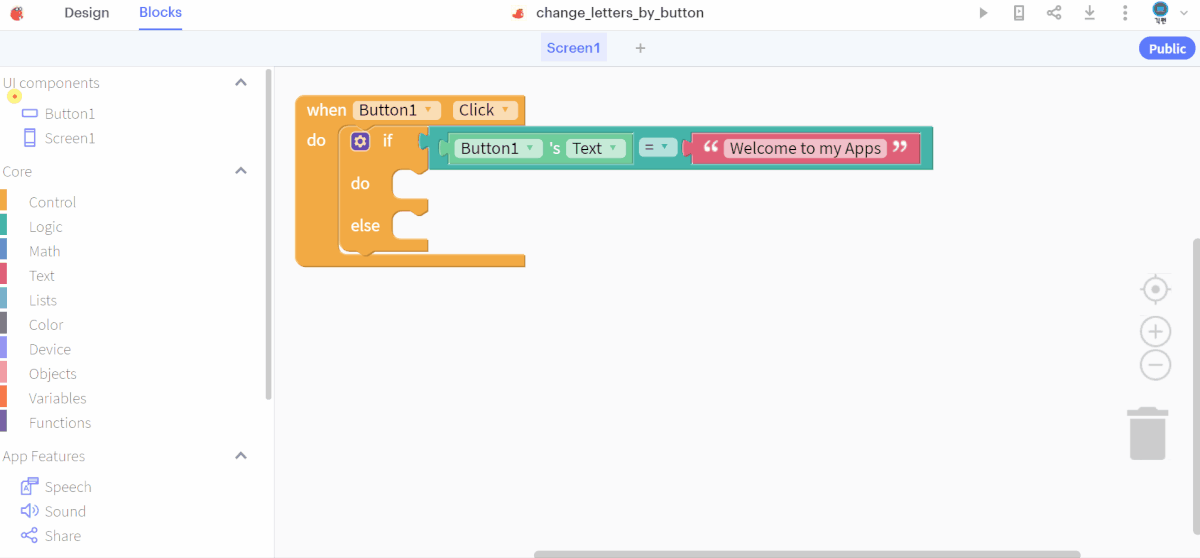
Task: Open Button1 dropdown in when block
Action: coord(397,110)
